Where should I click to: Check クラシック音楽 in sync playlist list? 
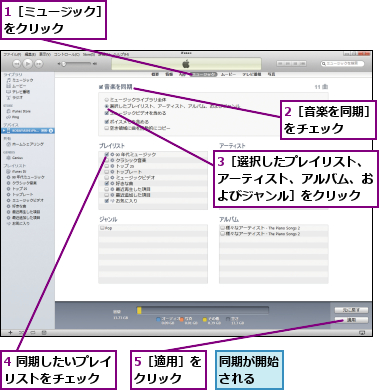pyautogui.click(x=107, y=160)
